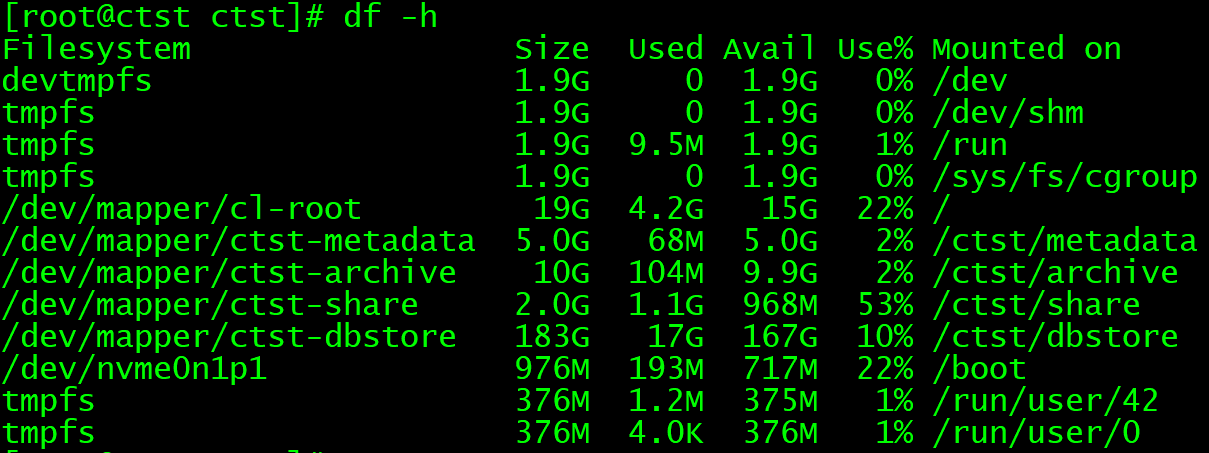Click the '19G' size value
This screenshot has width=1209, height=453.
coord(562,209)
